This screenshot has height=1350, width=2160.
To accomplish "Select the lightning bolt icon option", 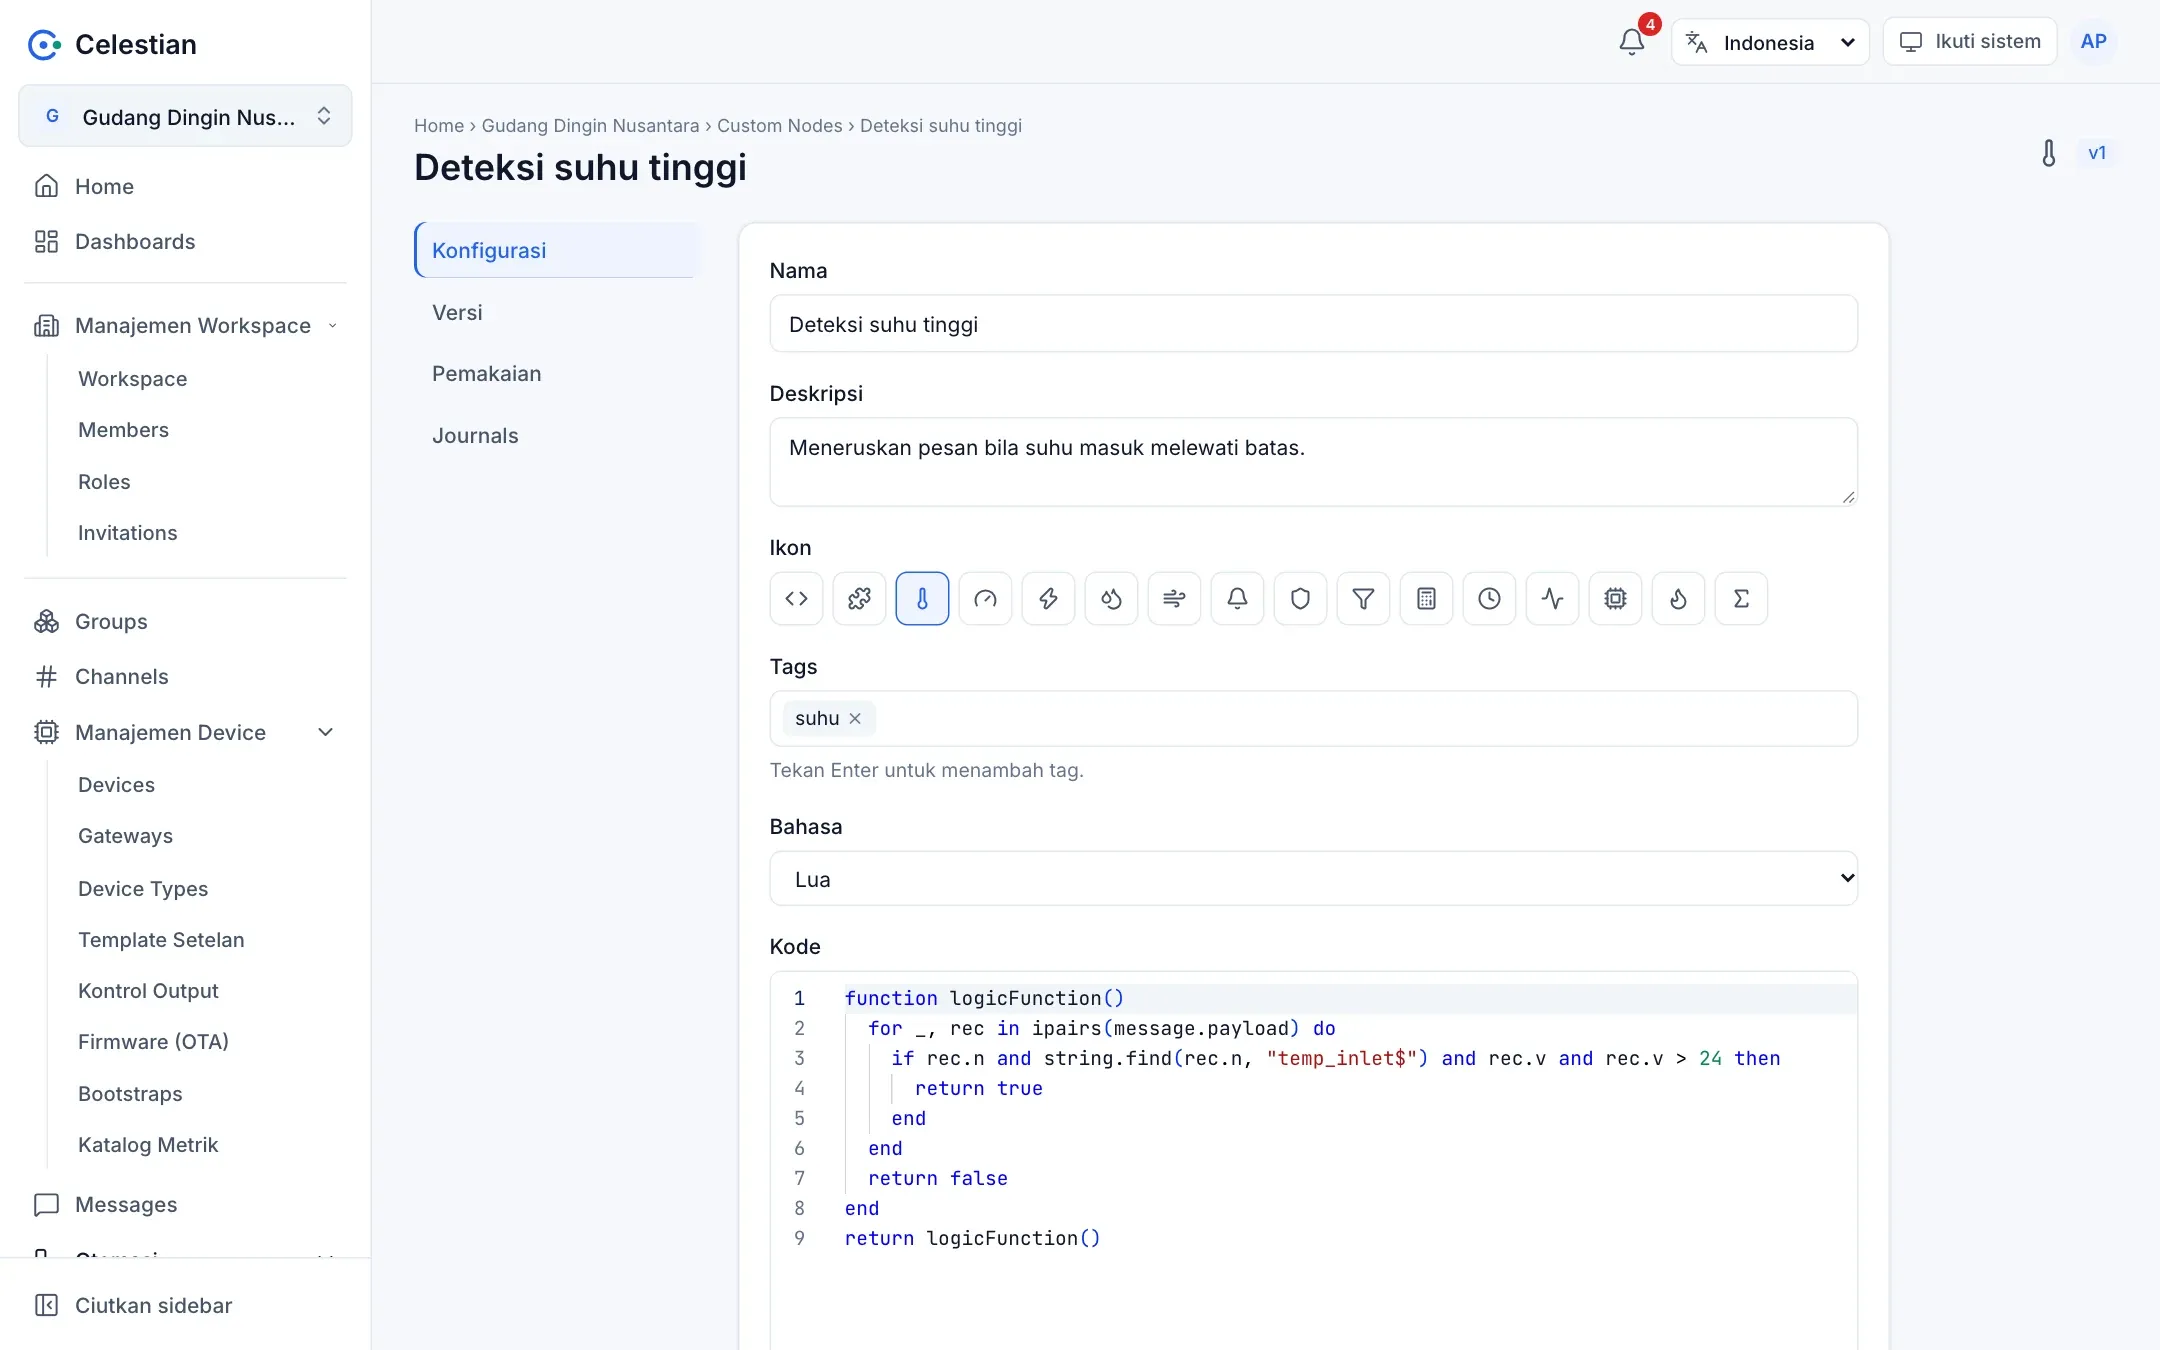I will point(1048,599).
